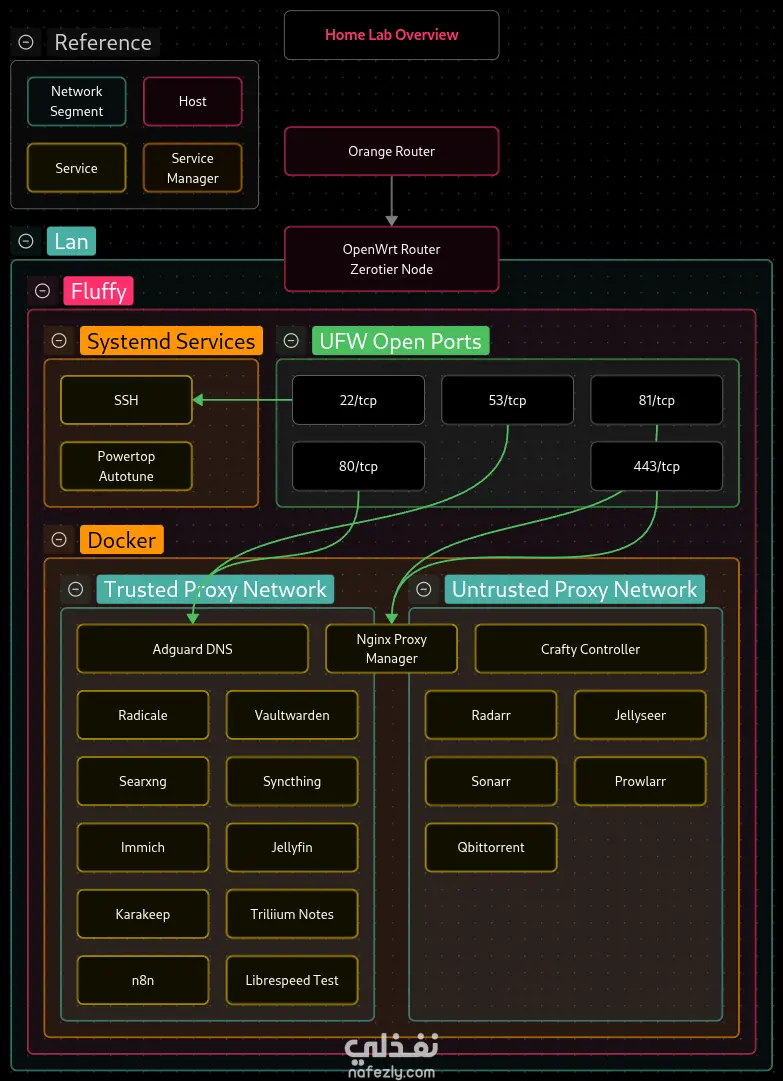Click the Service legend box
The image size is (783, 1081).
point(77,168)
